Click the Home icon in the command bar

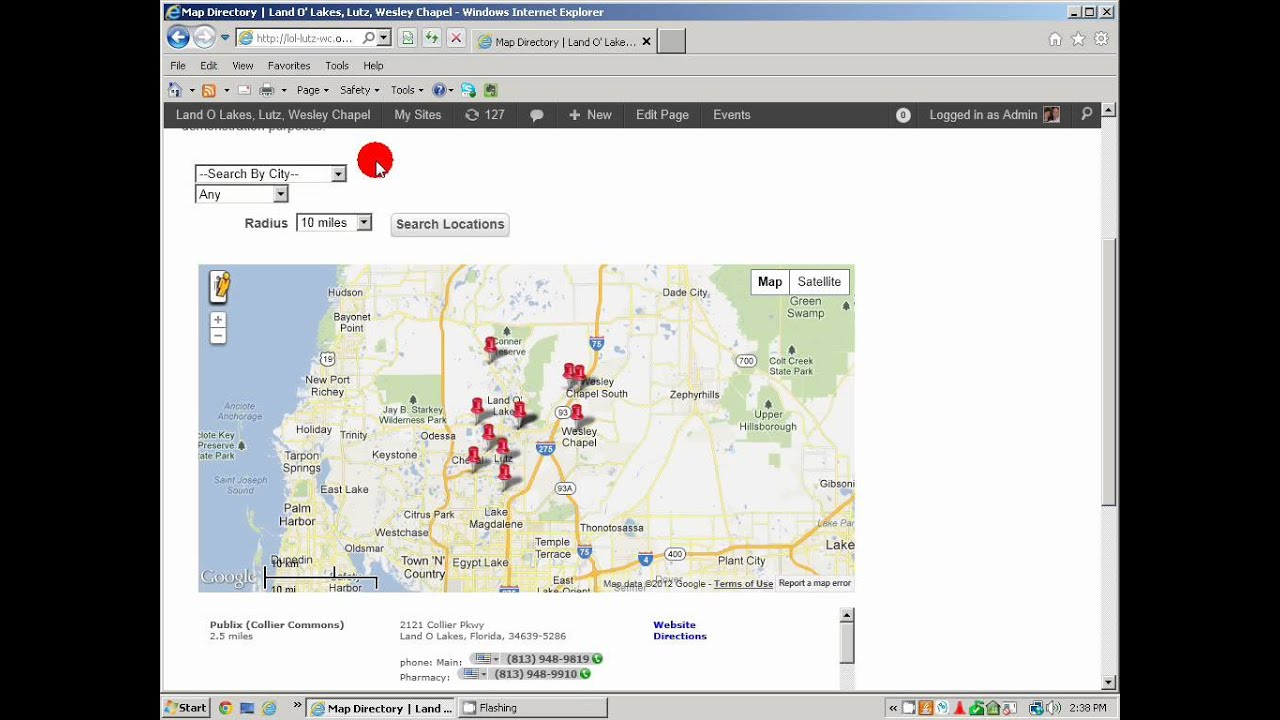click(175, 90)
